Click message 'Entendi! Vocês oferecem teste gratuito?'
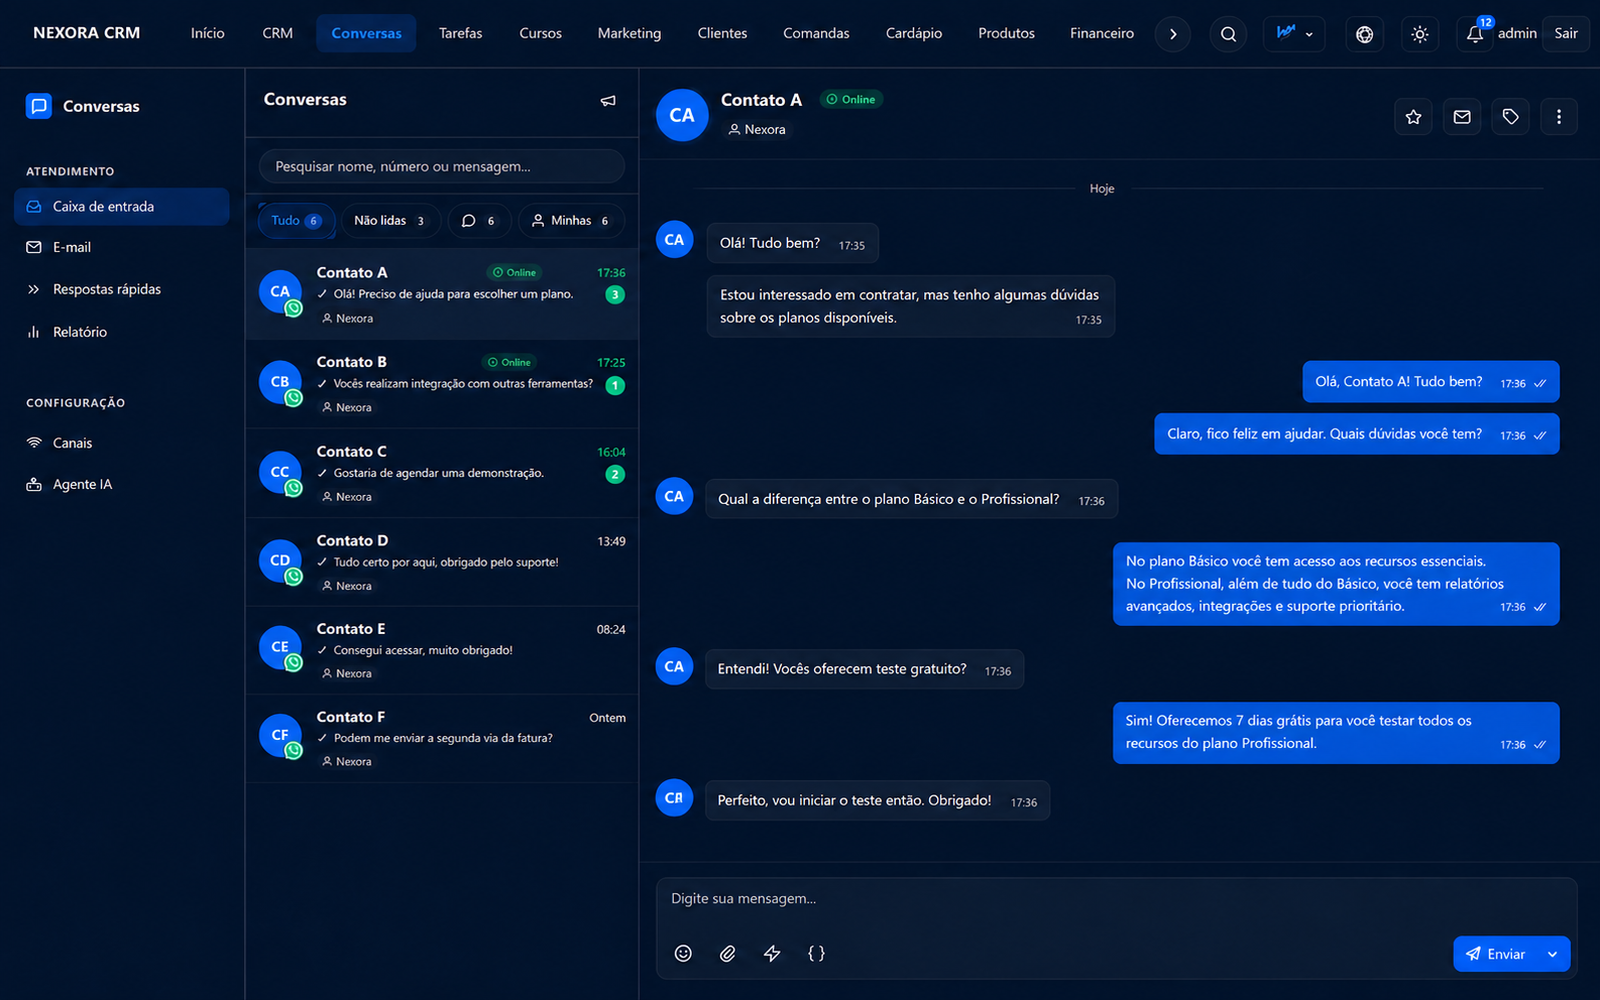 pyautogui.click(x=864, y=670)
